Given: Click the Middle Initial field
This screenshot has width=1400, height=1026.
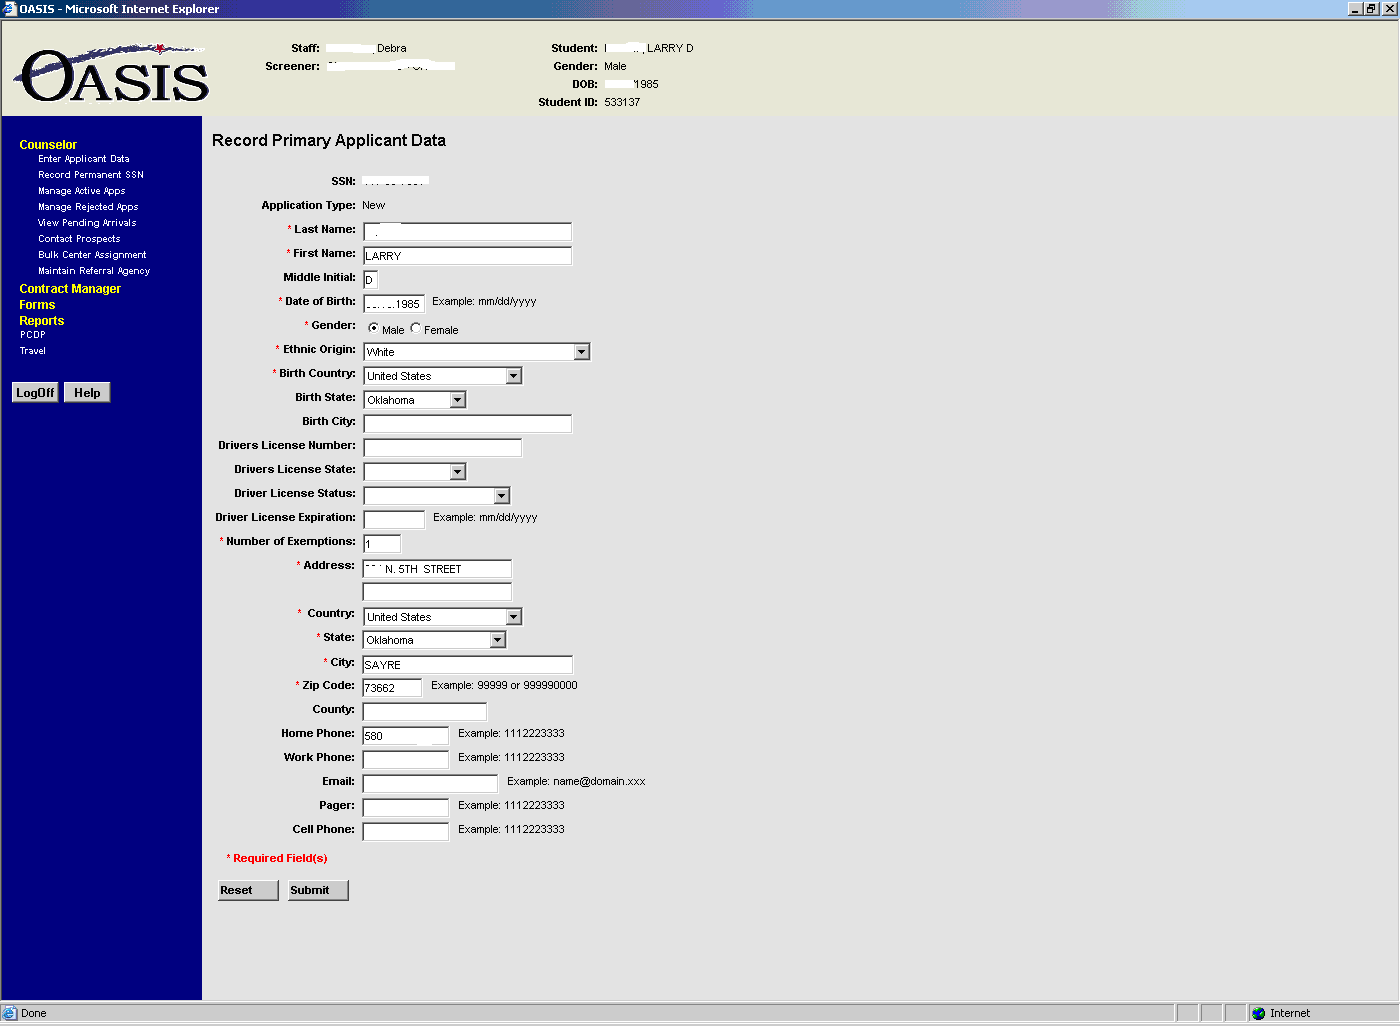Looking at the screenshot, I should [x=370, y=280].
